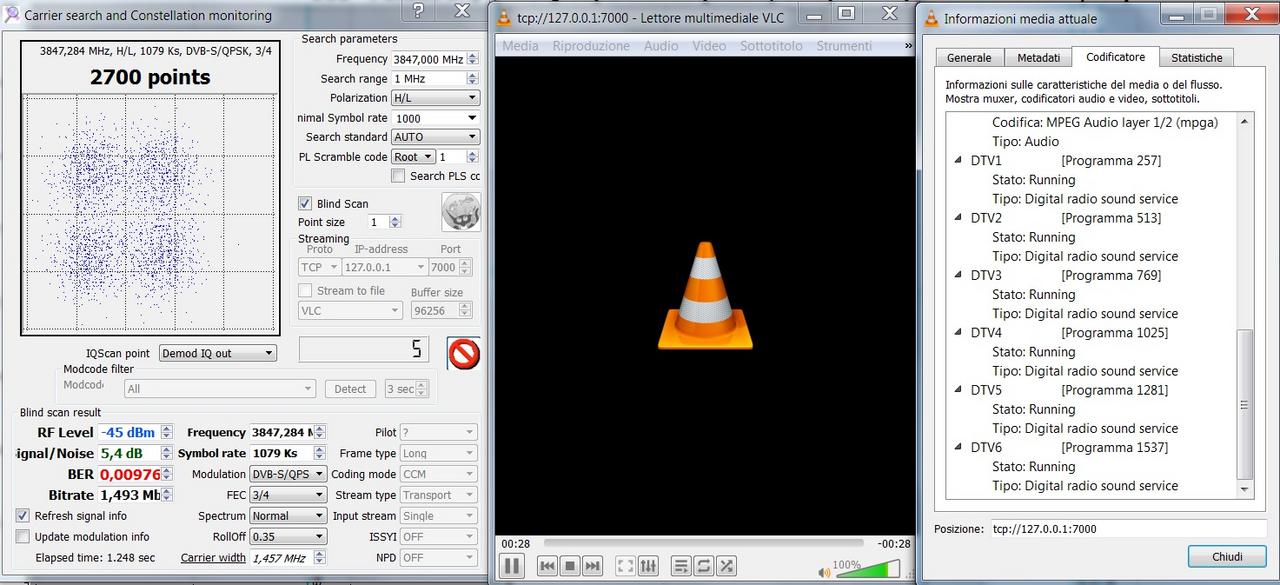This screenshot has height=585, width=1280.
Task: Click RF Level -45 dBm stepper
Action: tap(166, 432)
